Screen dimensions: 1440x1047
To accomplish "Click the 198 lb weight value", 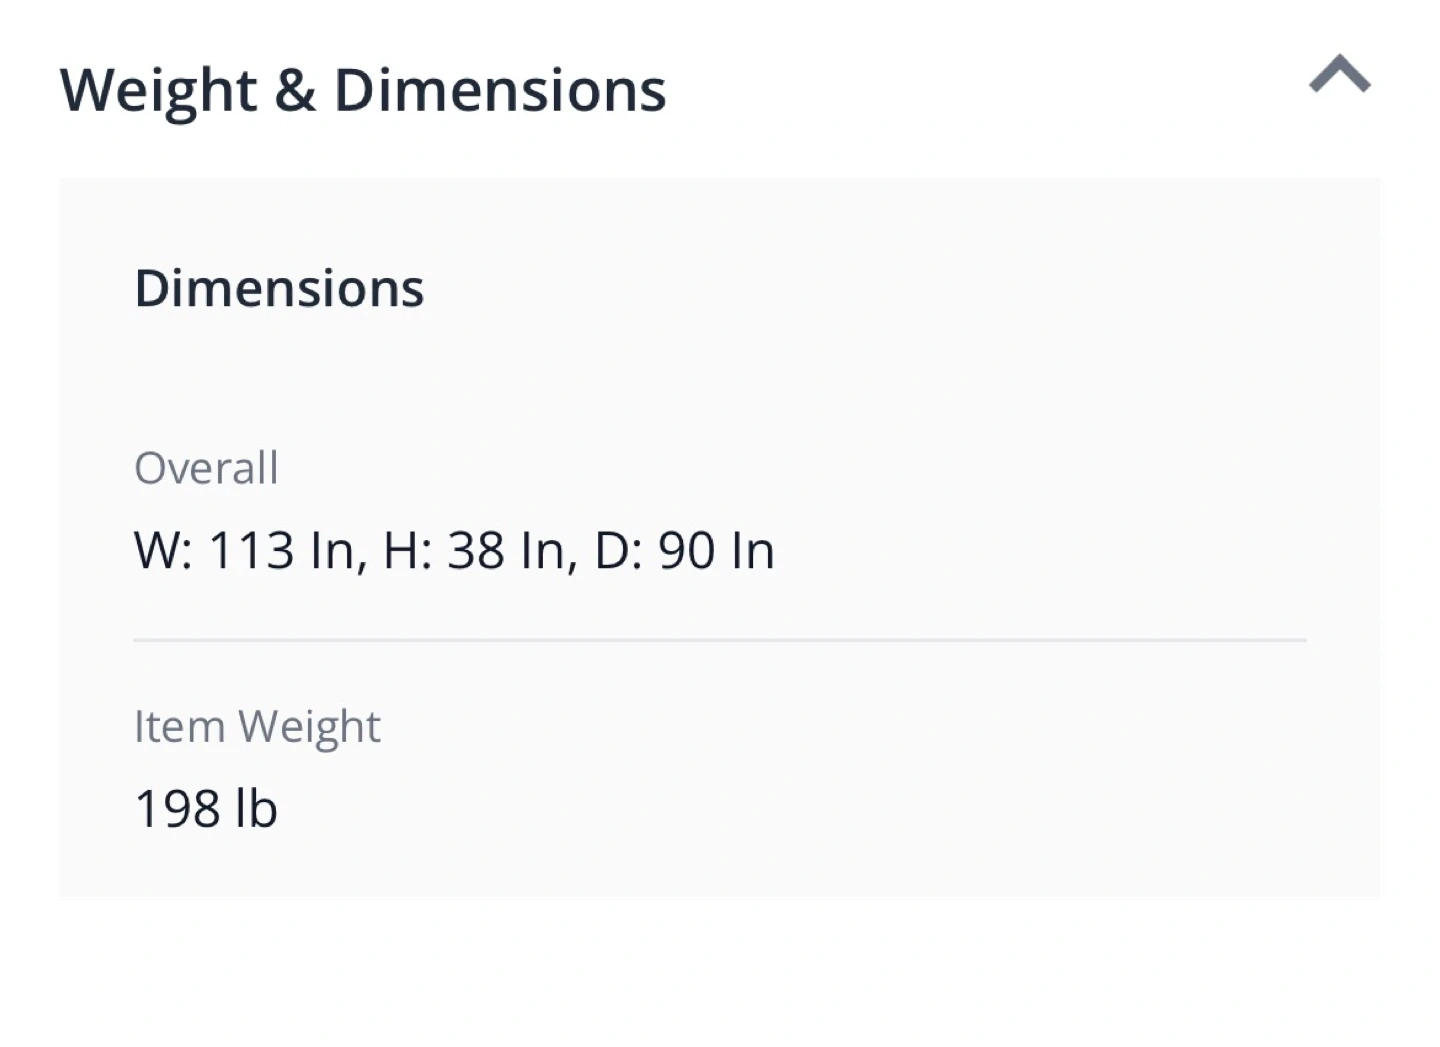I will tap(205, 809).
